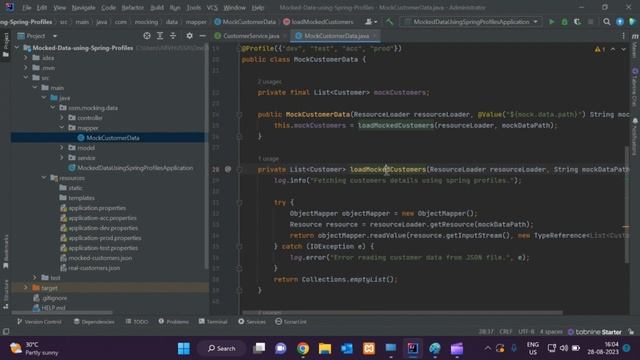Viewport: 640px width, 360px height.
Task: Open SonarLint tool window
Action: pyautogui.click(x=291, y=322)
